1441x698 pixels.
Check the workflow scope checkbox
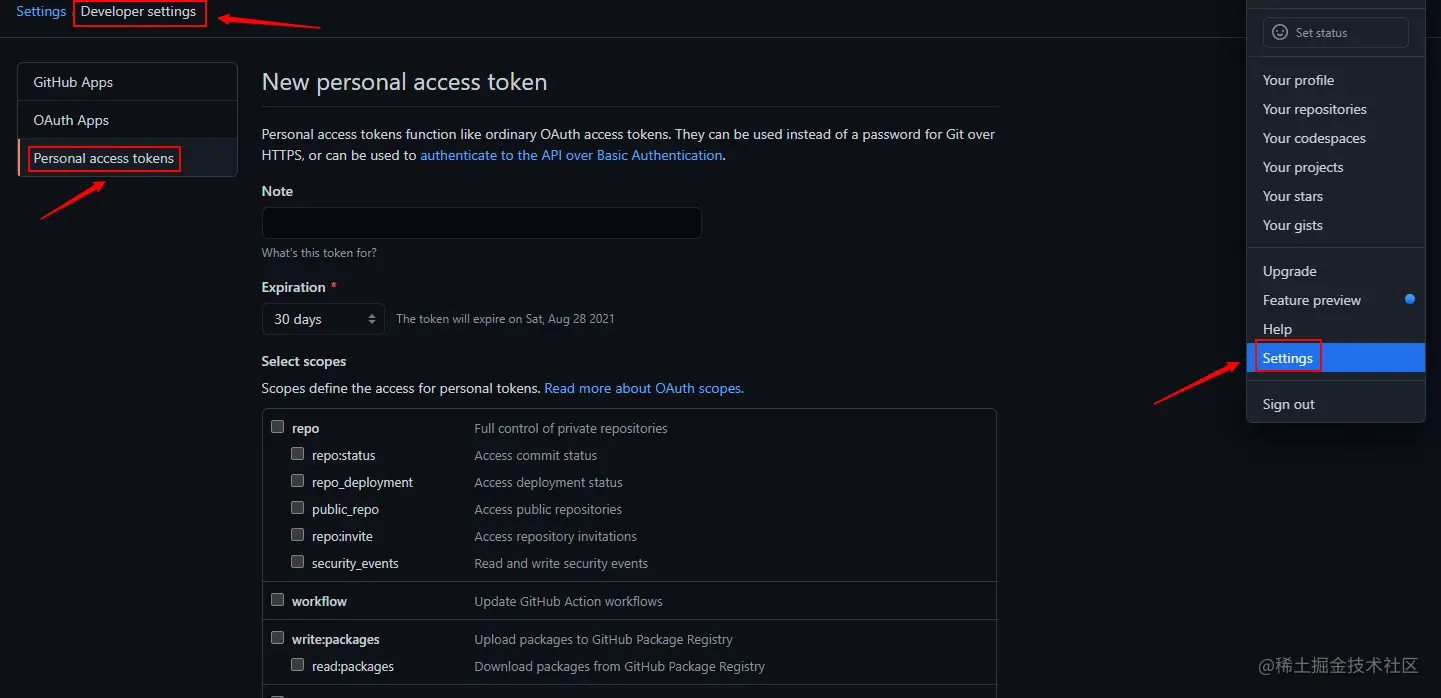(x=278, y=599)
